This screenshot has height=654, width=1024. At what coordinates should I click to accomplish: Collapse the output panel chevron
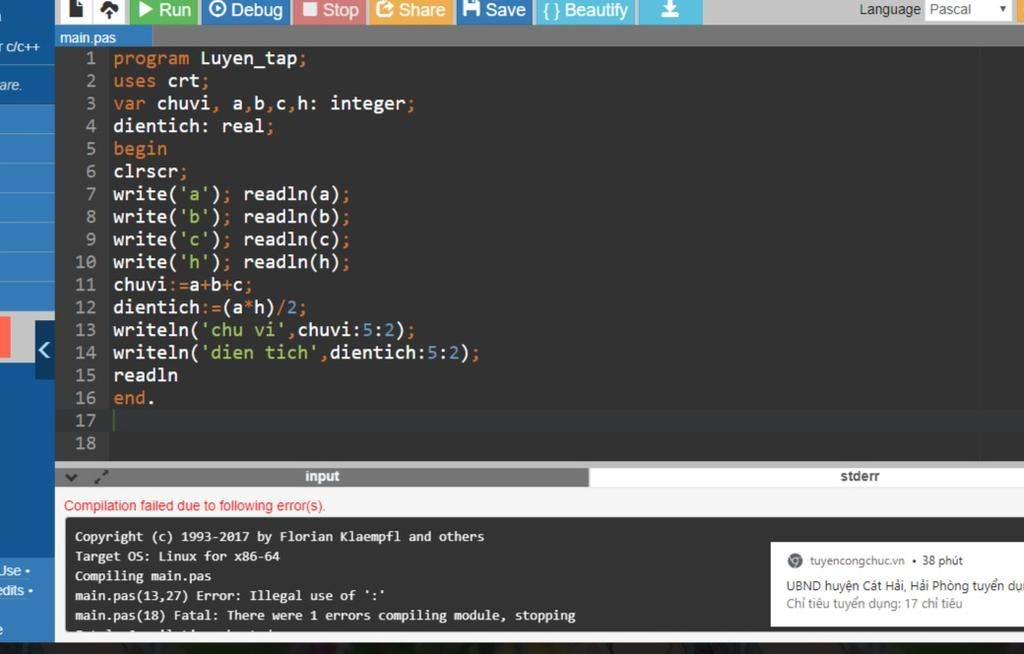pos(71,478)
